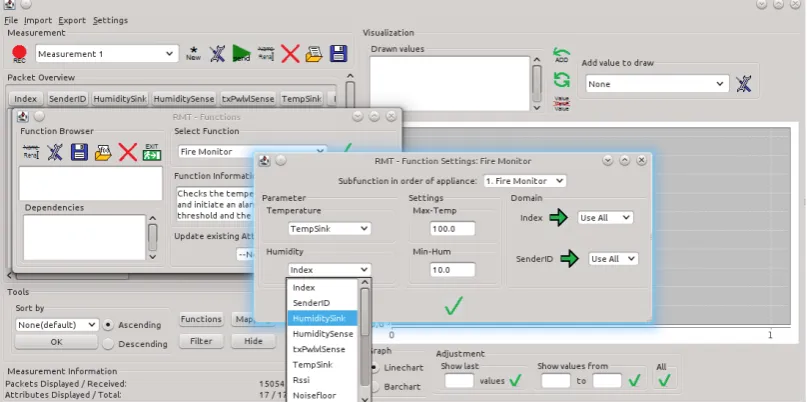Click the All green checkmark
This screenshot has height=402, width=807.
point(664,380)
